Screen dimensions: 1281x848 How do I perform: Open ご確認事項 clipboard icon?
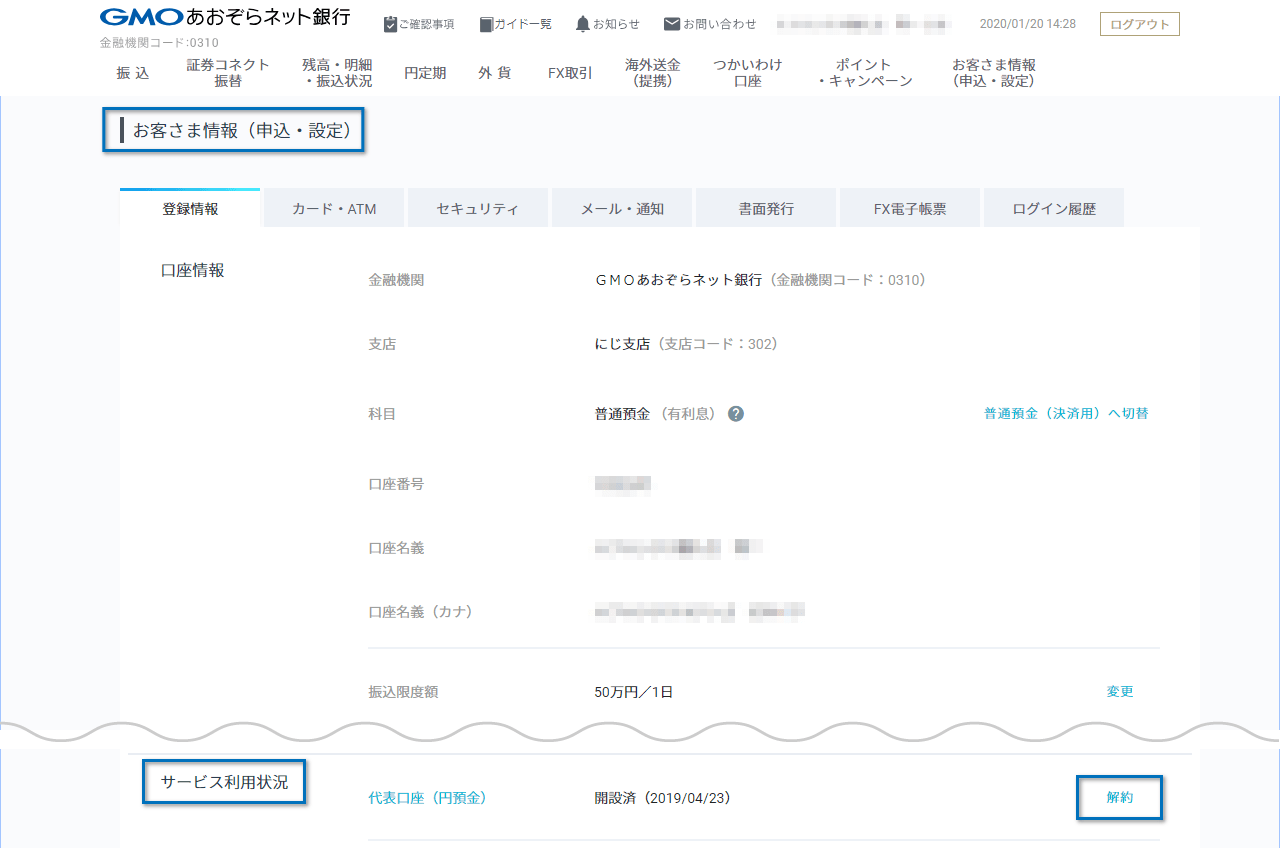tap(390, 24)
